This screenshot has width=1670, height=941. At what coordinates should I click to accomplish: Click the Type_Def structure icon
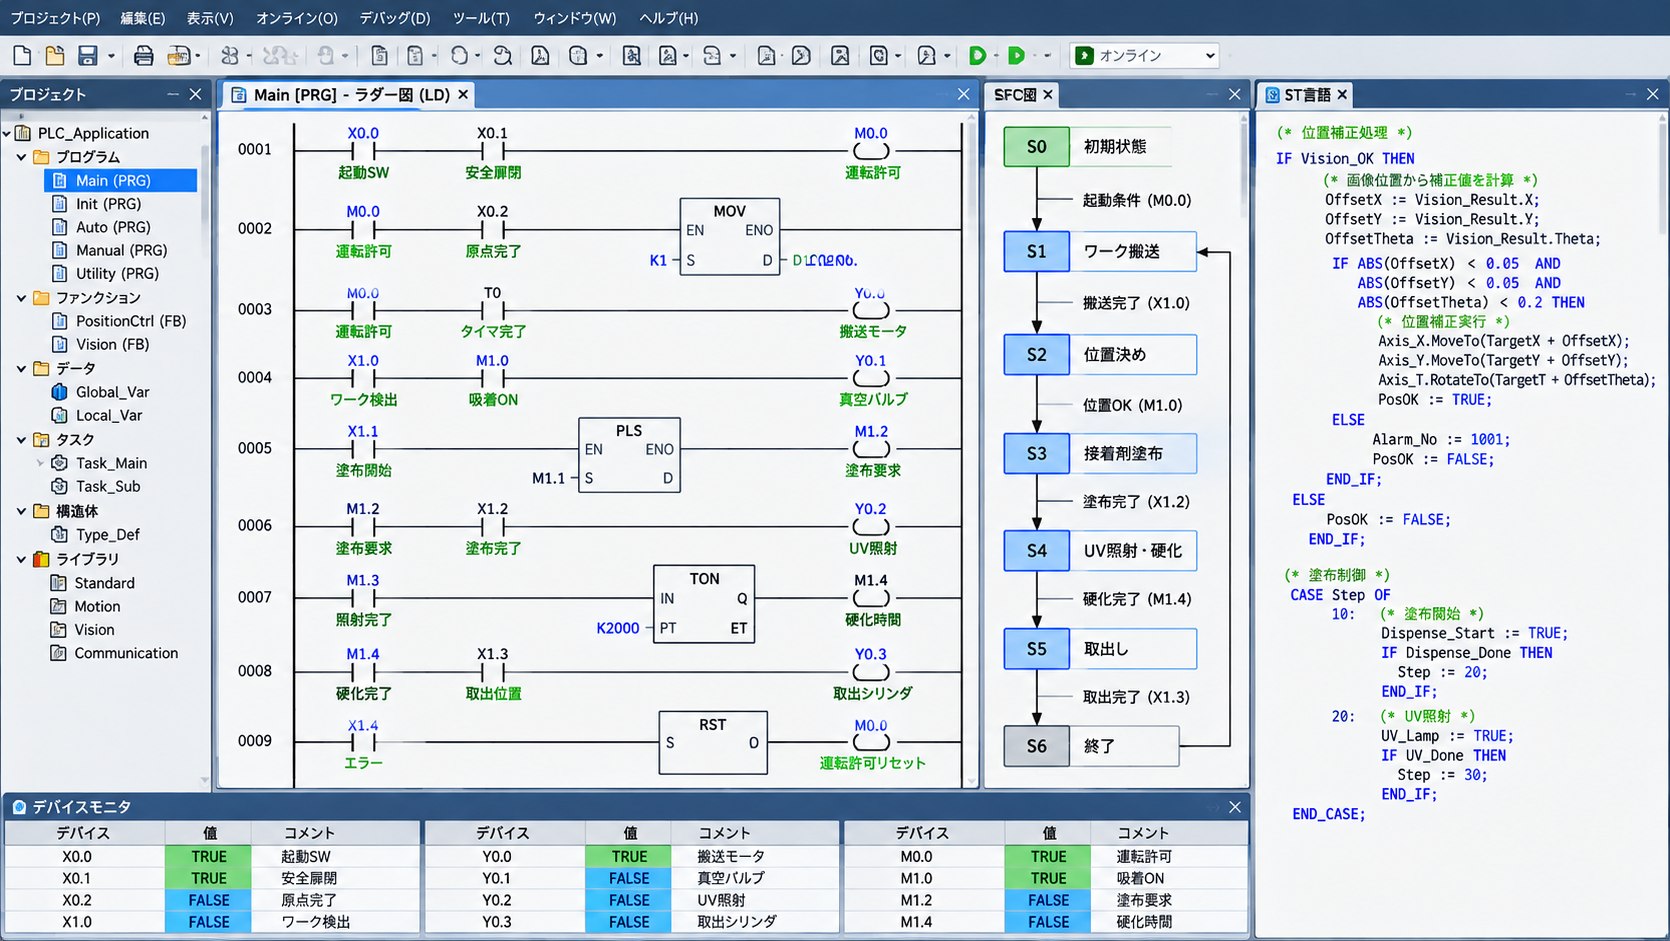click(x=59, y=534)
